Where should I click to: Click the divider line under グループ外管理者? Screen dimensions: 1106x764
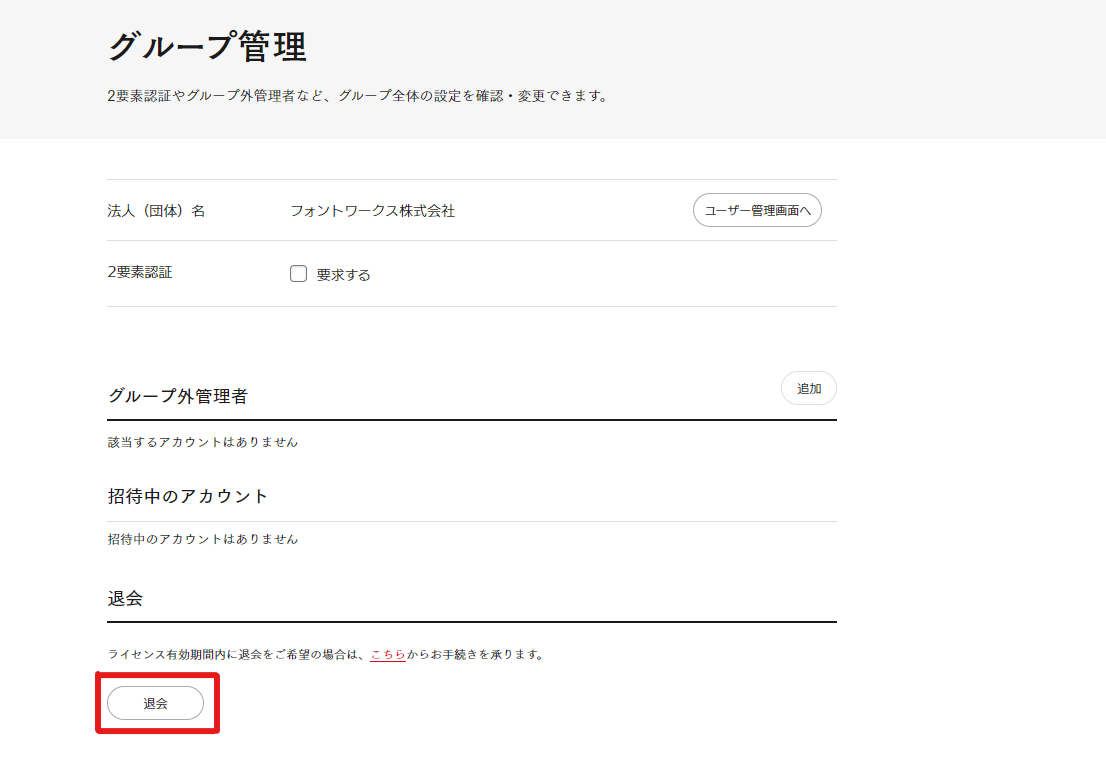pos(471,420)
